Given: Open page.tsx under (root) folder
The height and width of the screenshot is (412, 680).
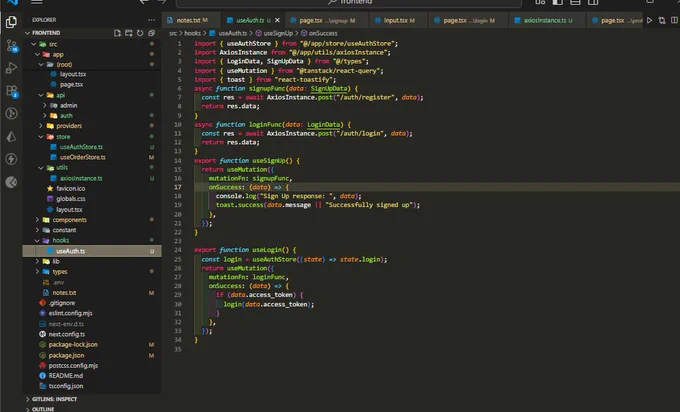Looking at the screenshot, I should point(72,85).
